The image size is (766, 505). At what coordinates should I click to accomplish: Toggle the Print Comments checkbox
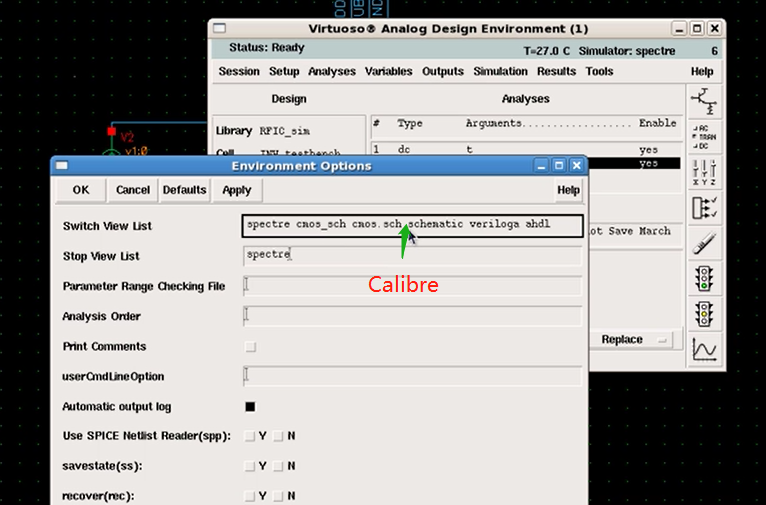tap(250, 347)
